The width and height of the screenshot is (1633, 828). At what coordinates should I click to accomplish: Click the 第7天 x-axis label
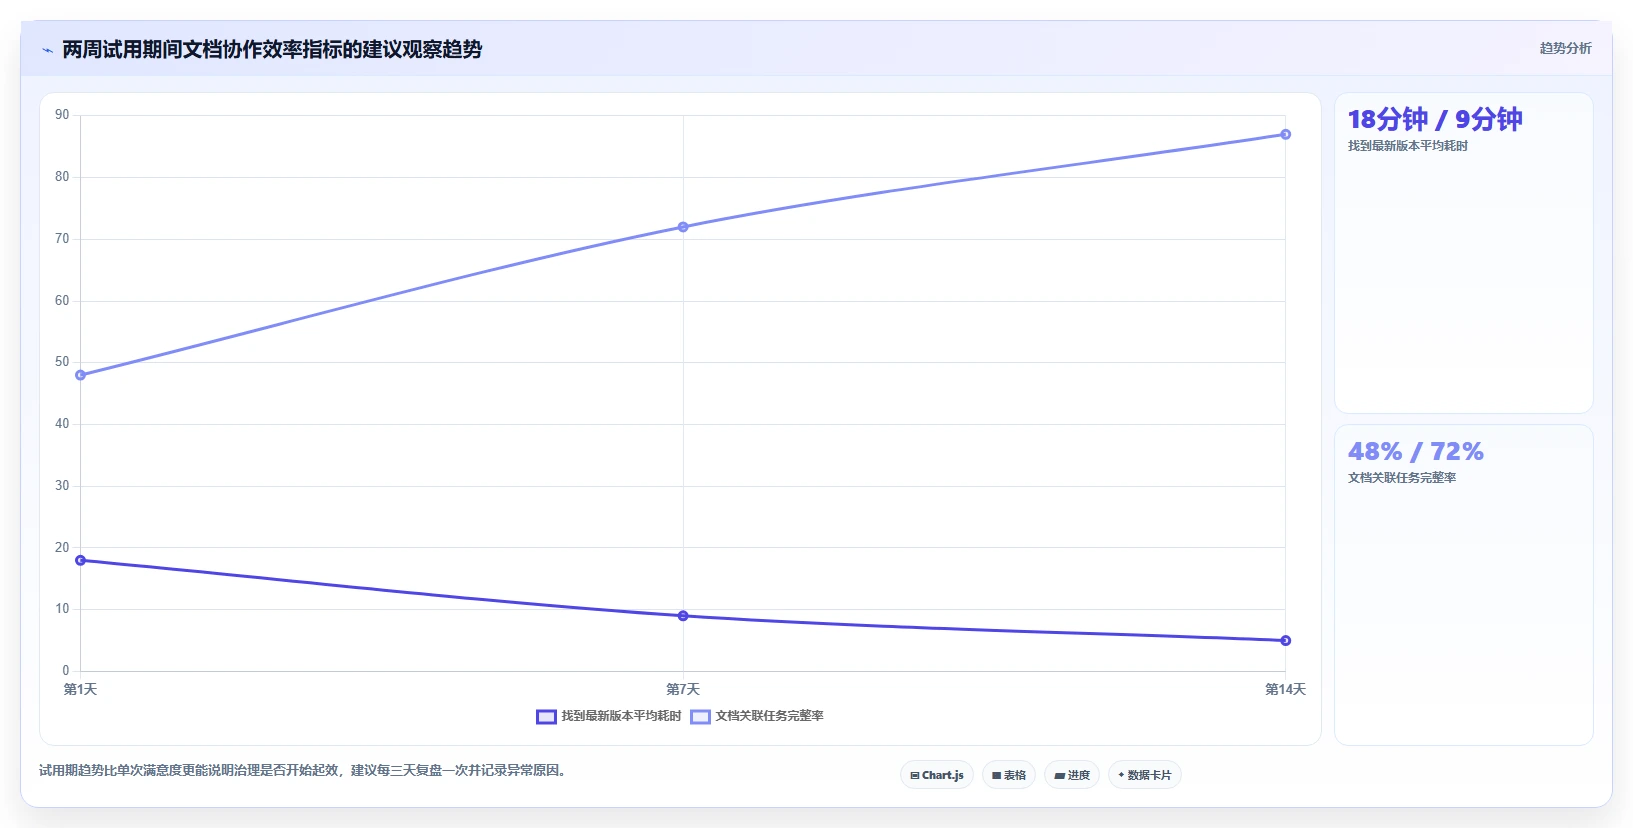point(683,689)
